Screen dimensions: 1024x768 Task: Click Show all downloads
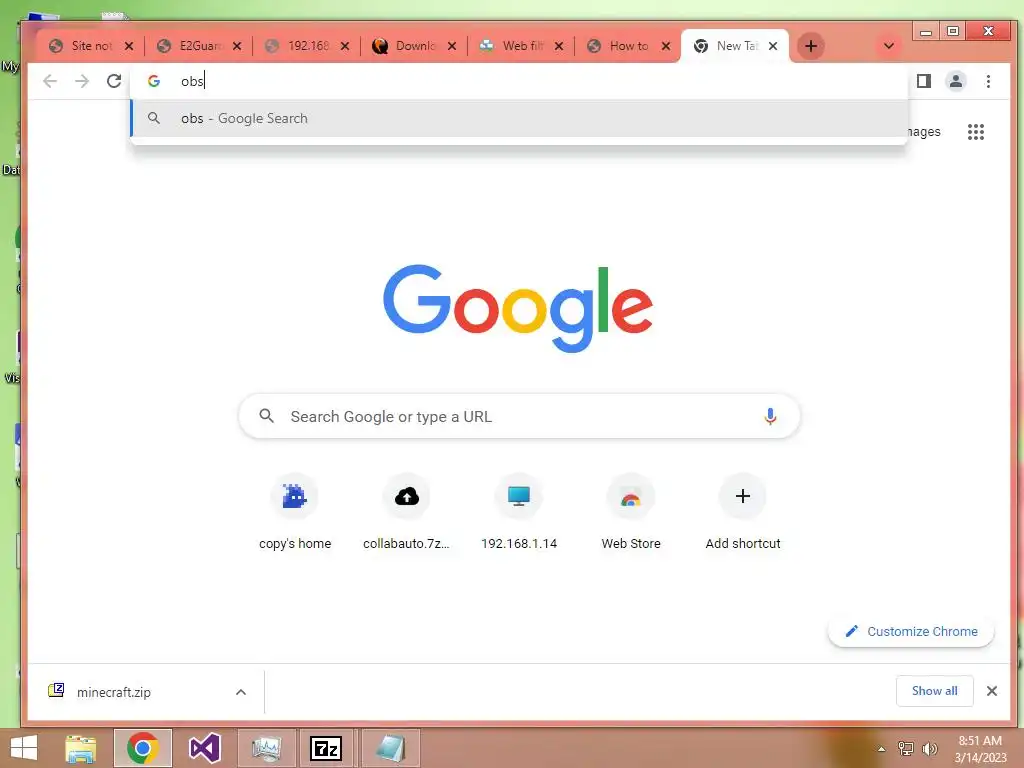(935, 691)
